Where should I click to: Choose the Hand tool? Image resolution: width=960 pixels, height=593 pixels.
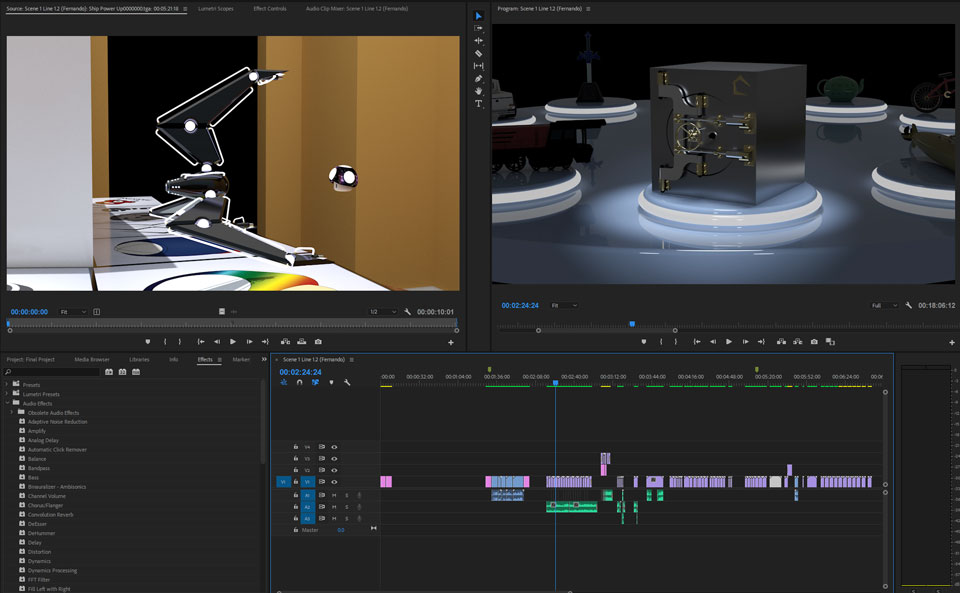478,91
